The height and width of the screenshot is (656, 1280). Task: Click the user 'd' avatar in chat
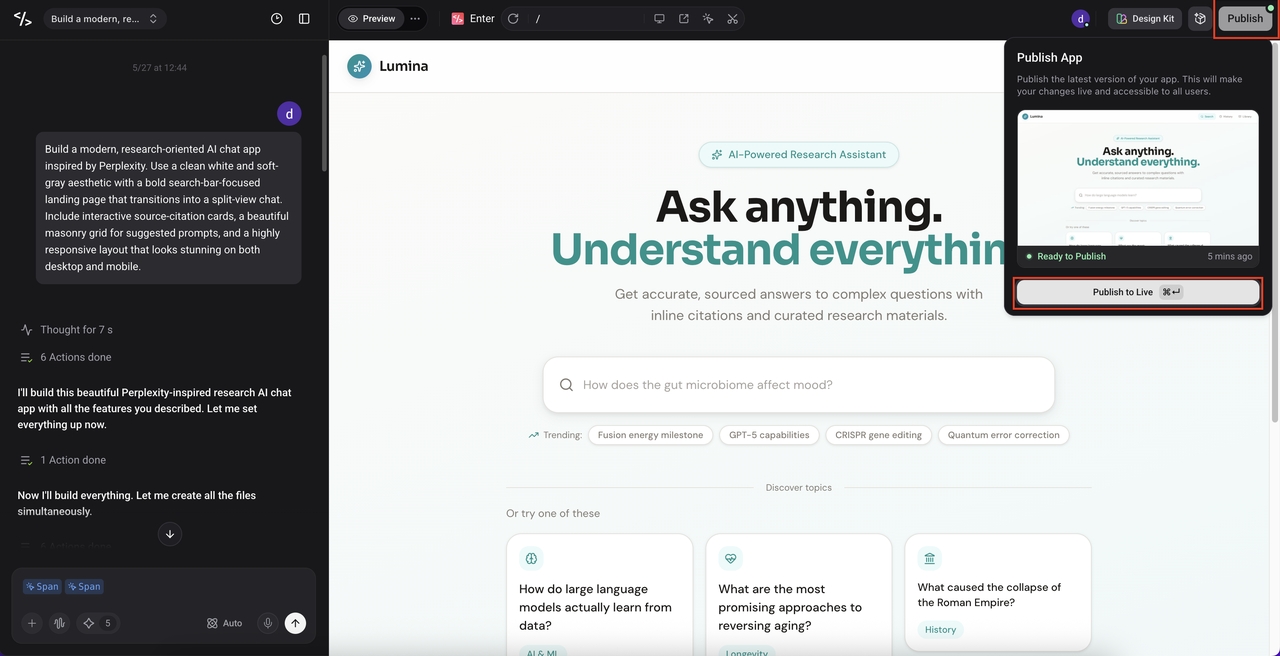tap(289, 114)
